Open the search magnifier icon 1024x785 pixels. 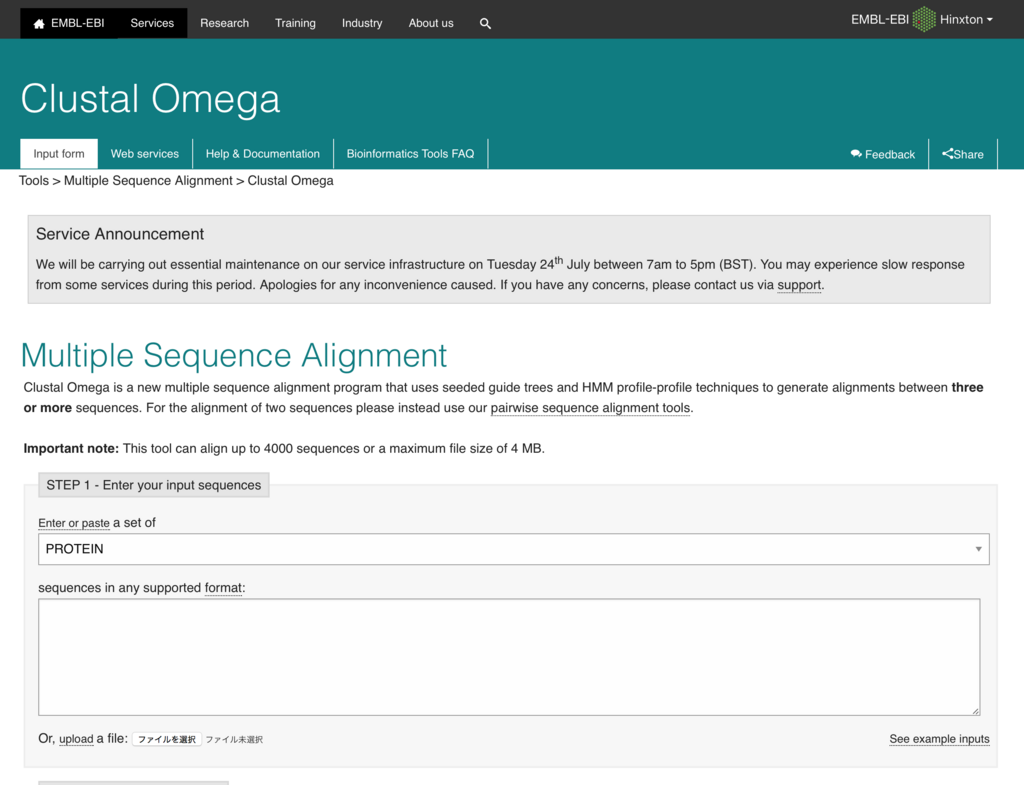click(485, 24)
